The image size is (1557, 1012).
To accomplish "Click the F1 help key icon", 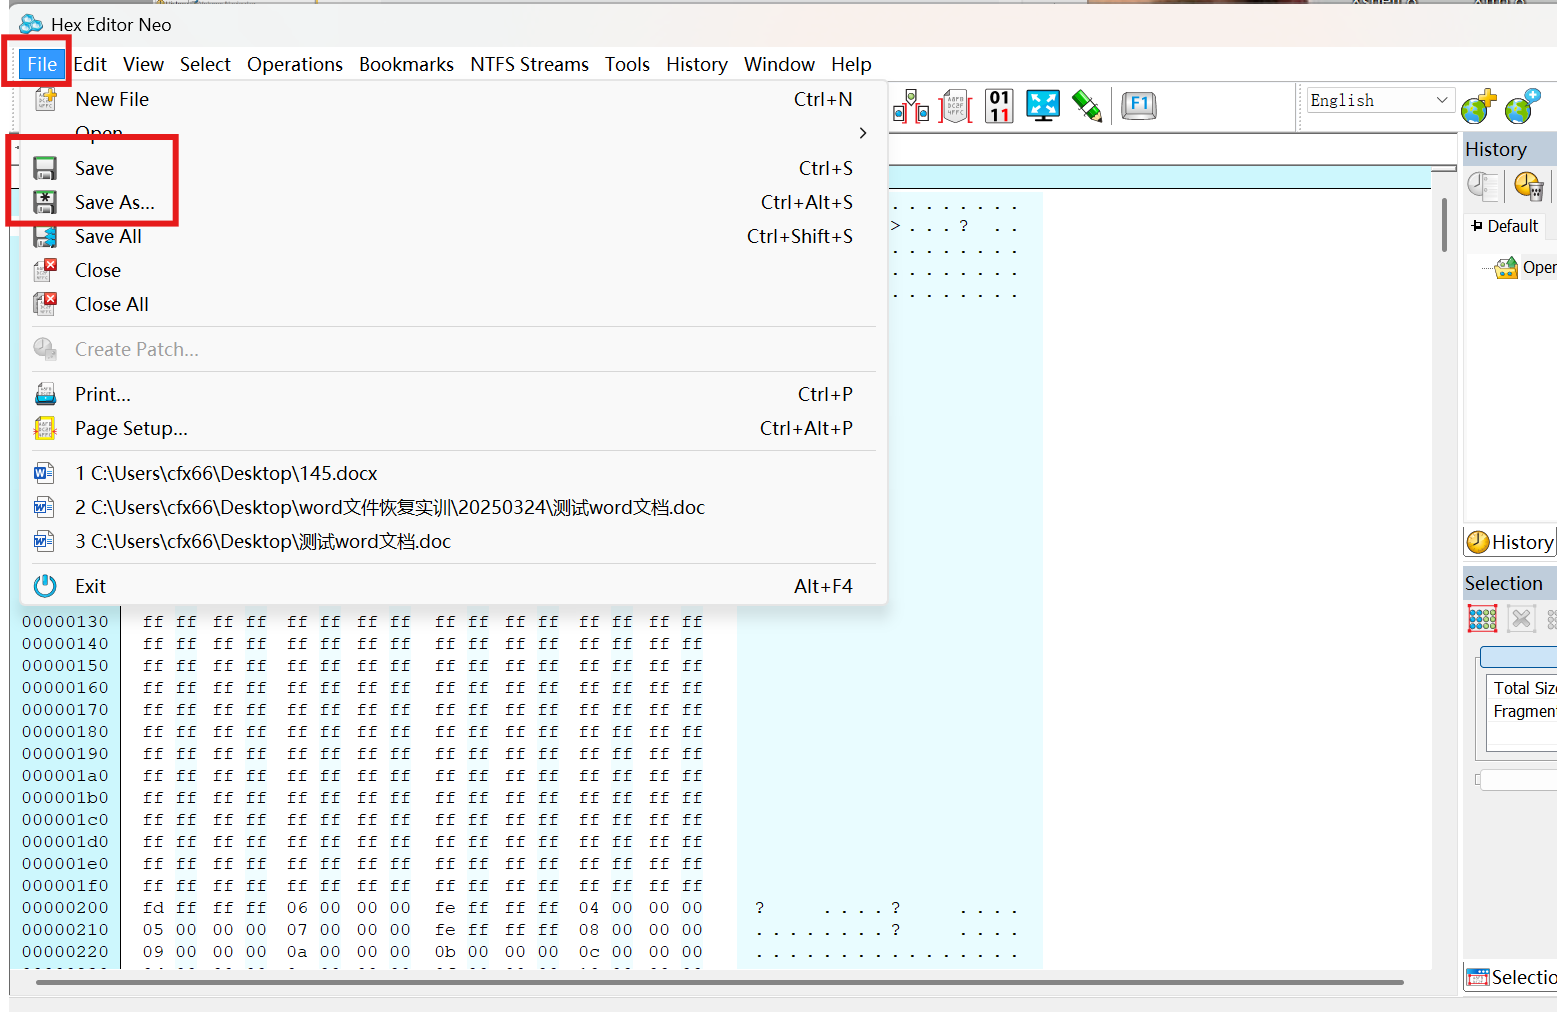I will click(1139, 105).
